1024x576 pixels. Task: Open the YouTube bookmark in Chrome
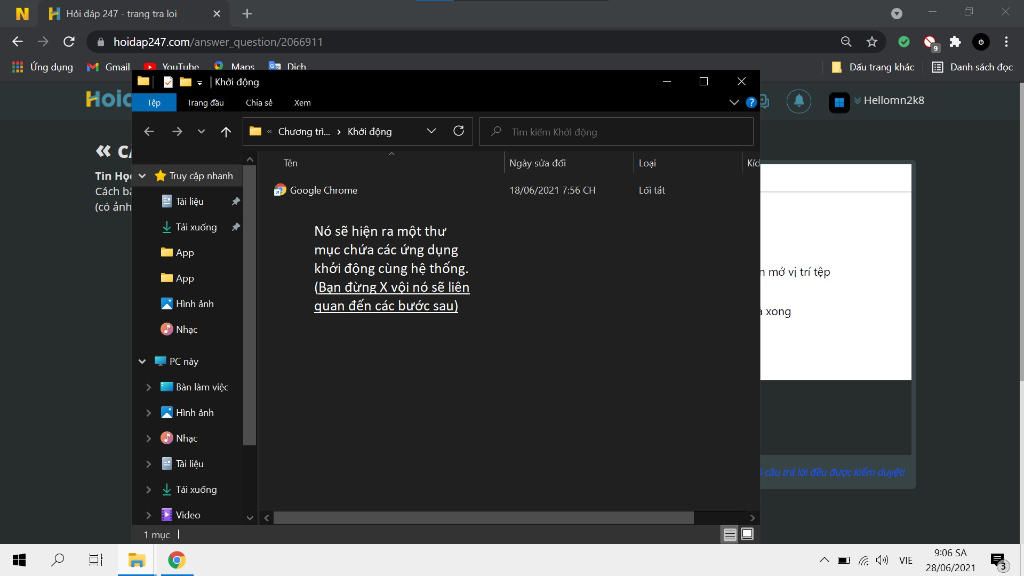(x=172, y=67)
